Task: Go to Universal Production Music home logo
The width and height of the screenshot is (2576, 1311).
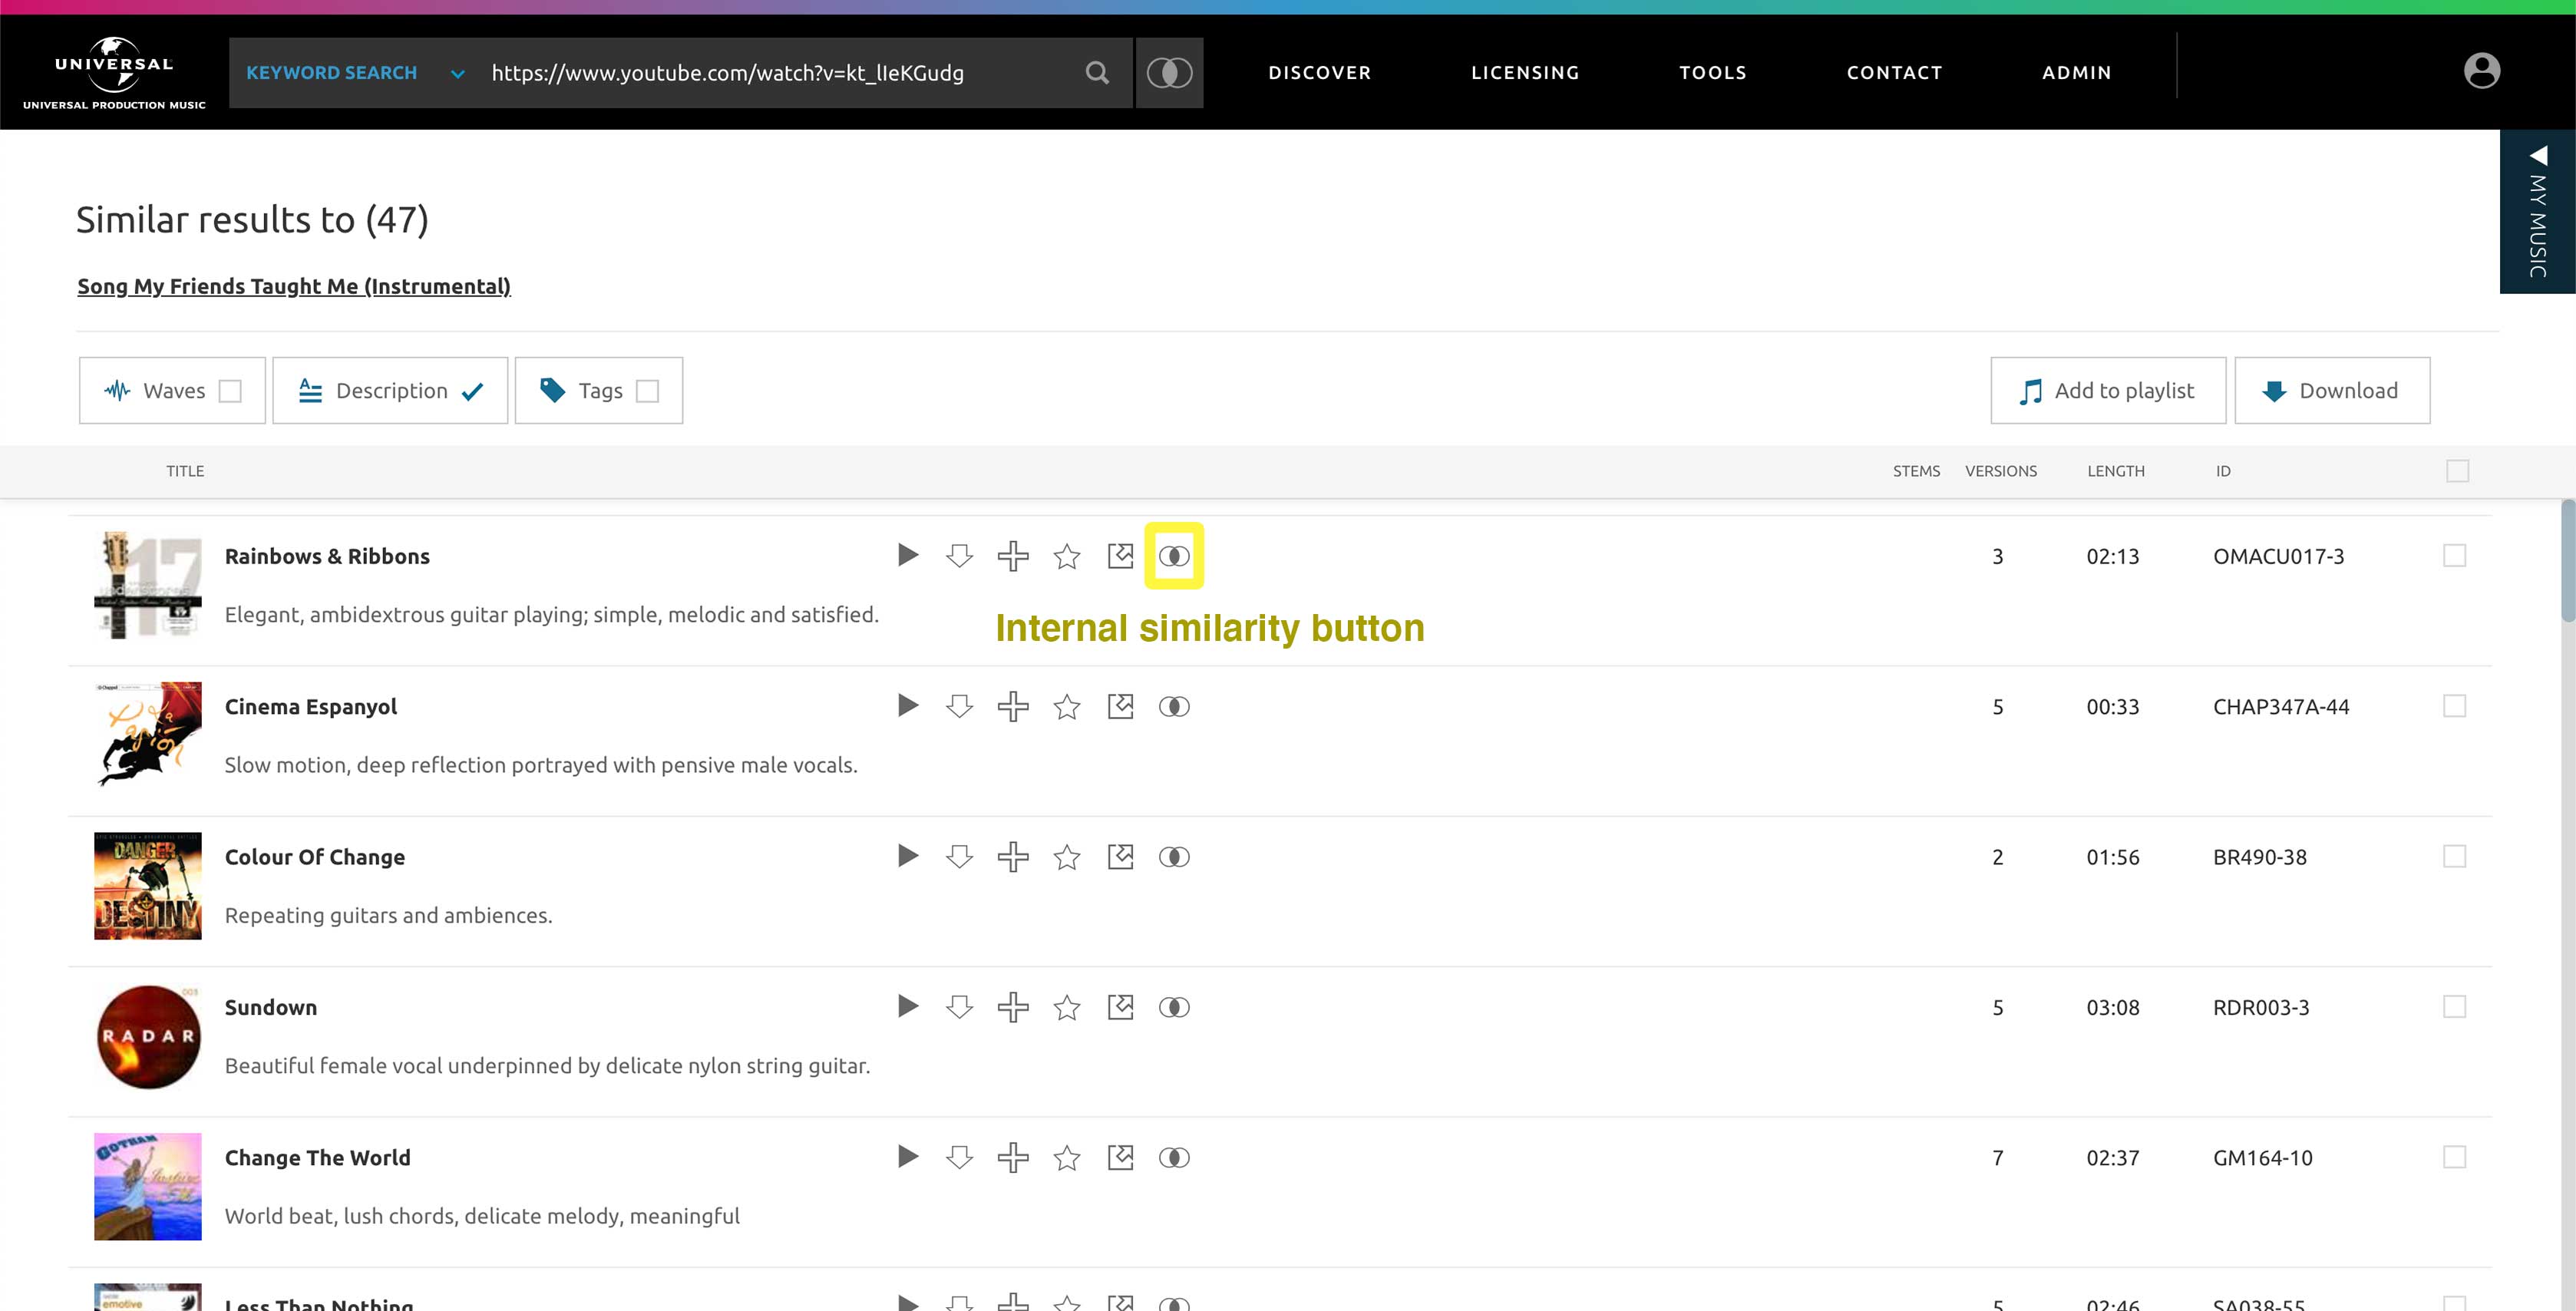Action: [114, 72]
